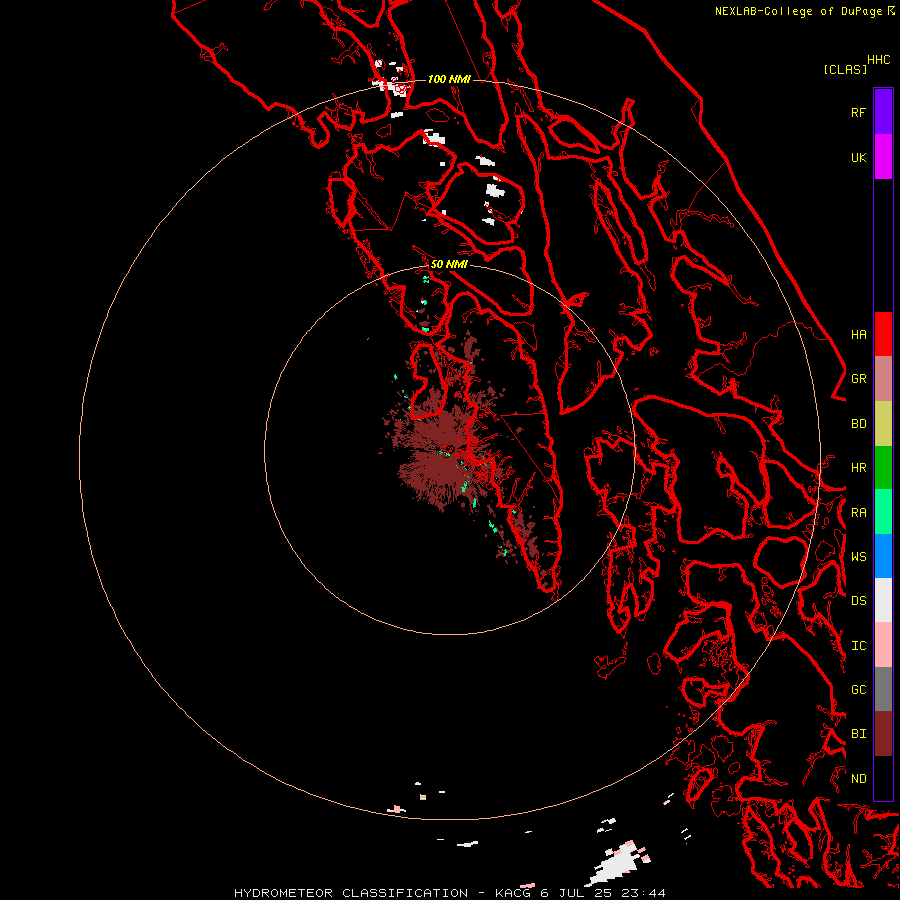Select the WS blue legend swatch
Image resolution: width=900 pixels, height=900 pixels.
point(883,556)
